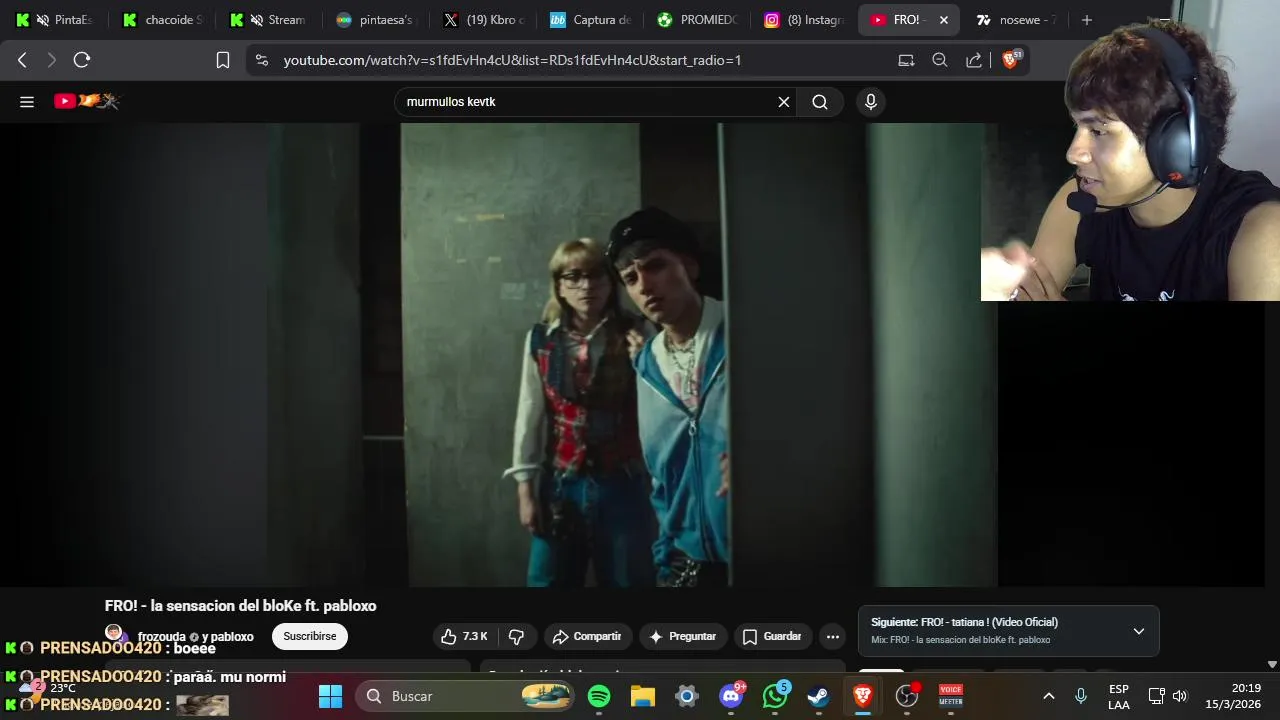Click the cast/media device icon in address bar
This screenshot has height=720, width=1280.
coord(906,60)
